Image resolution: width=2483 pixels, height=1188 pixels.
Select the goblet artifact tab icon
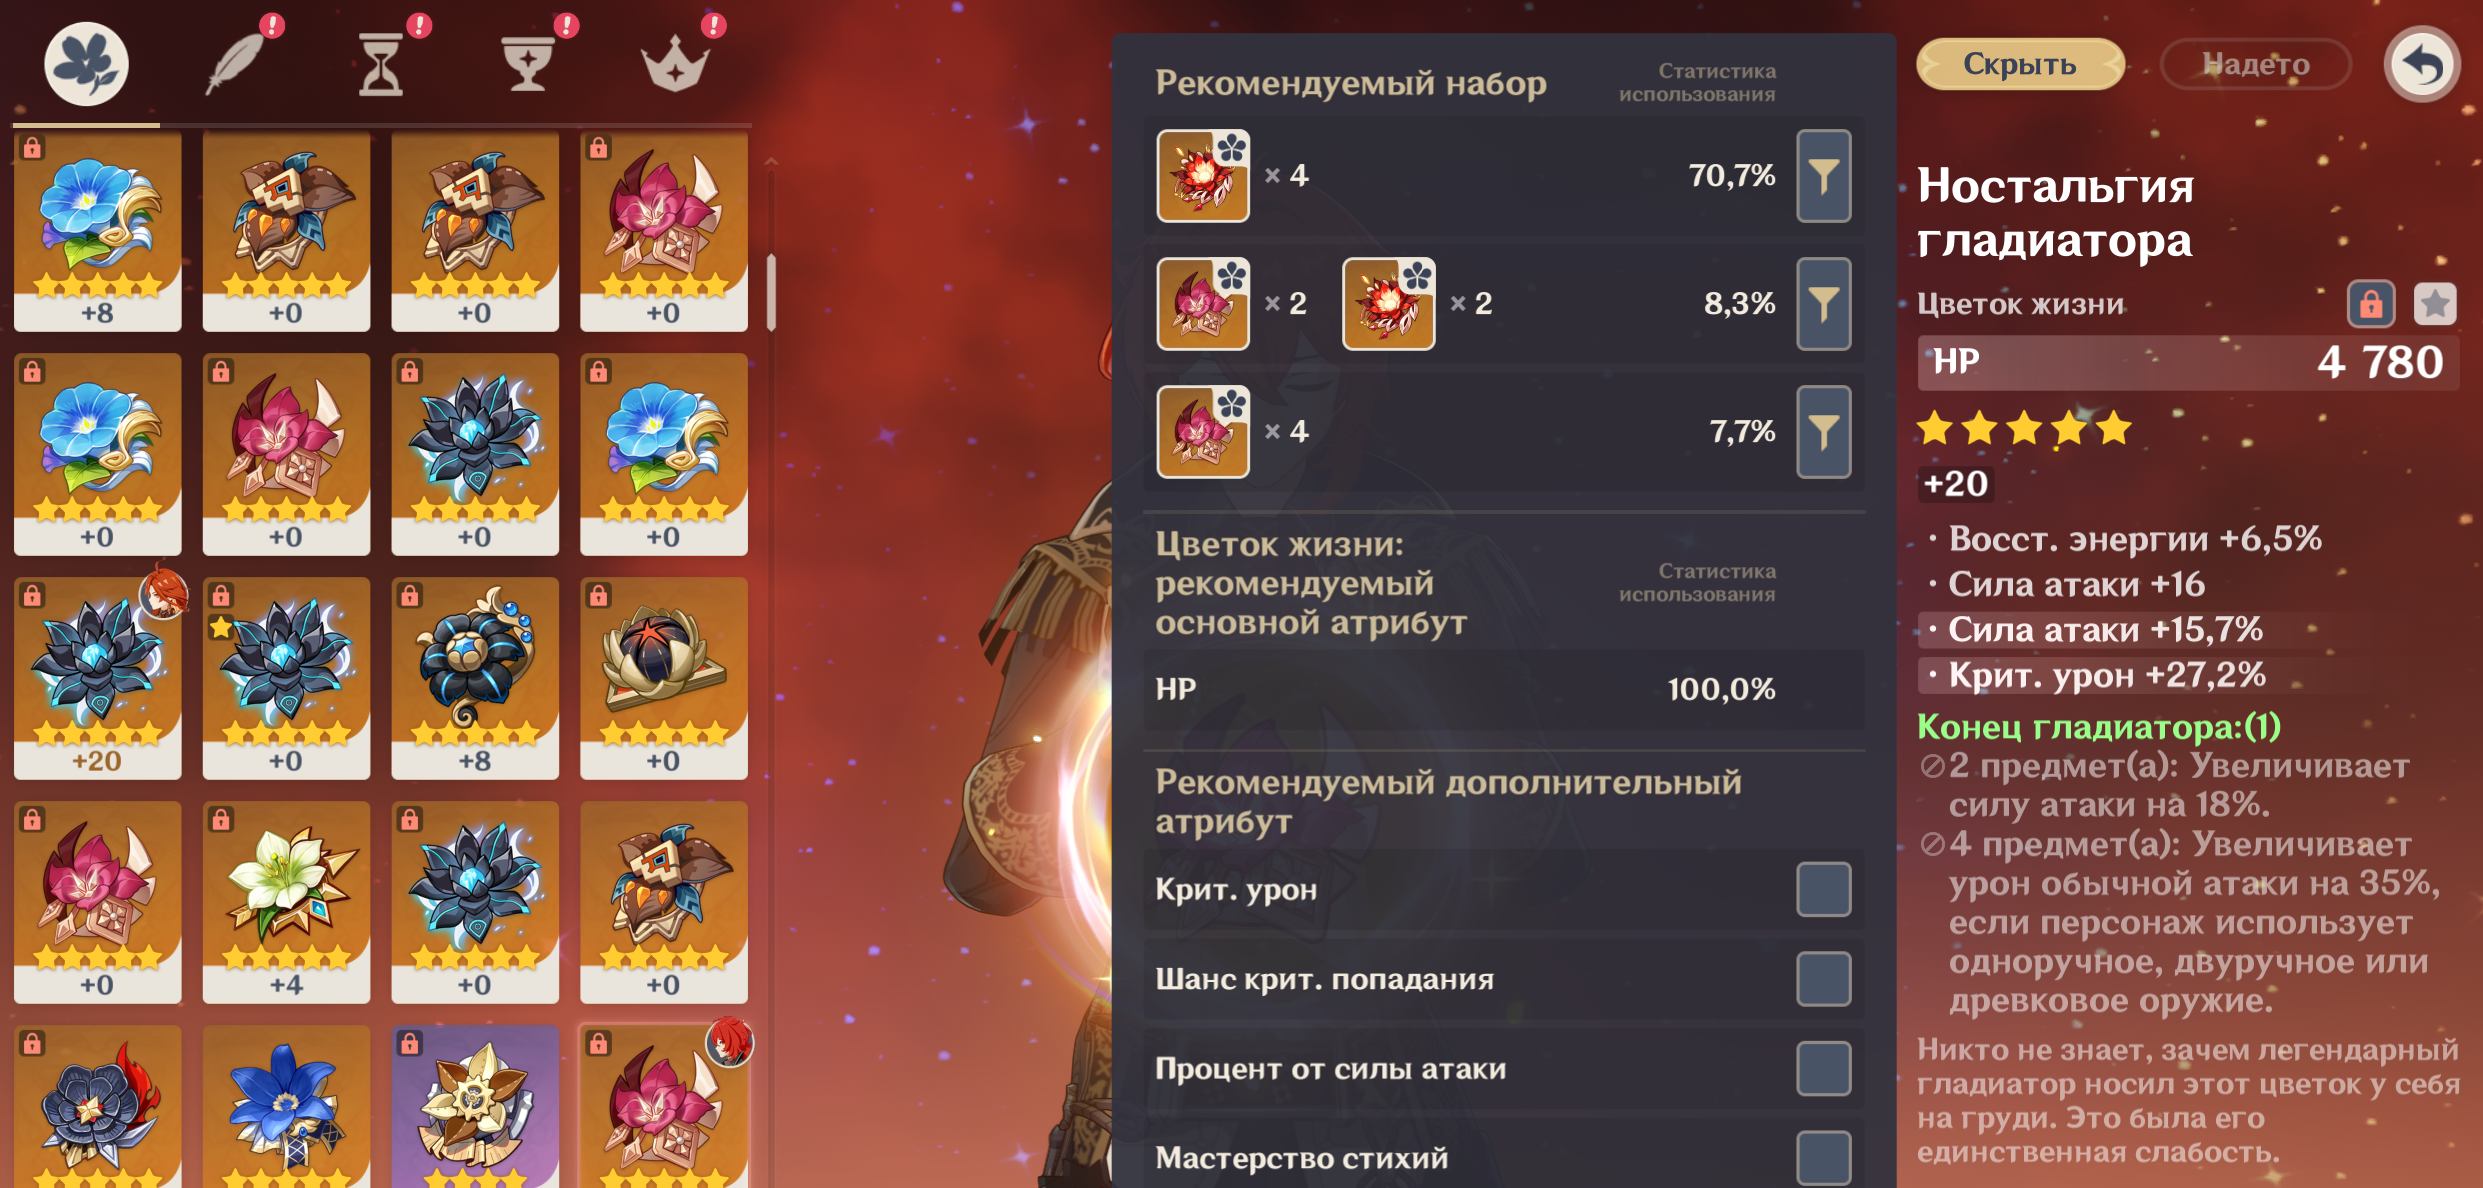pos(528,64)
